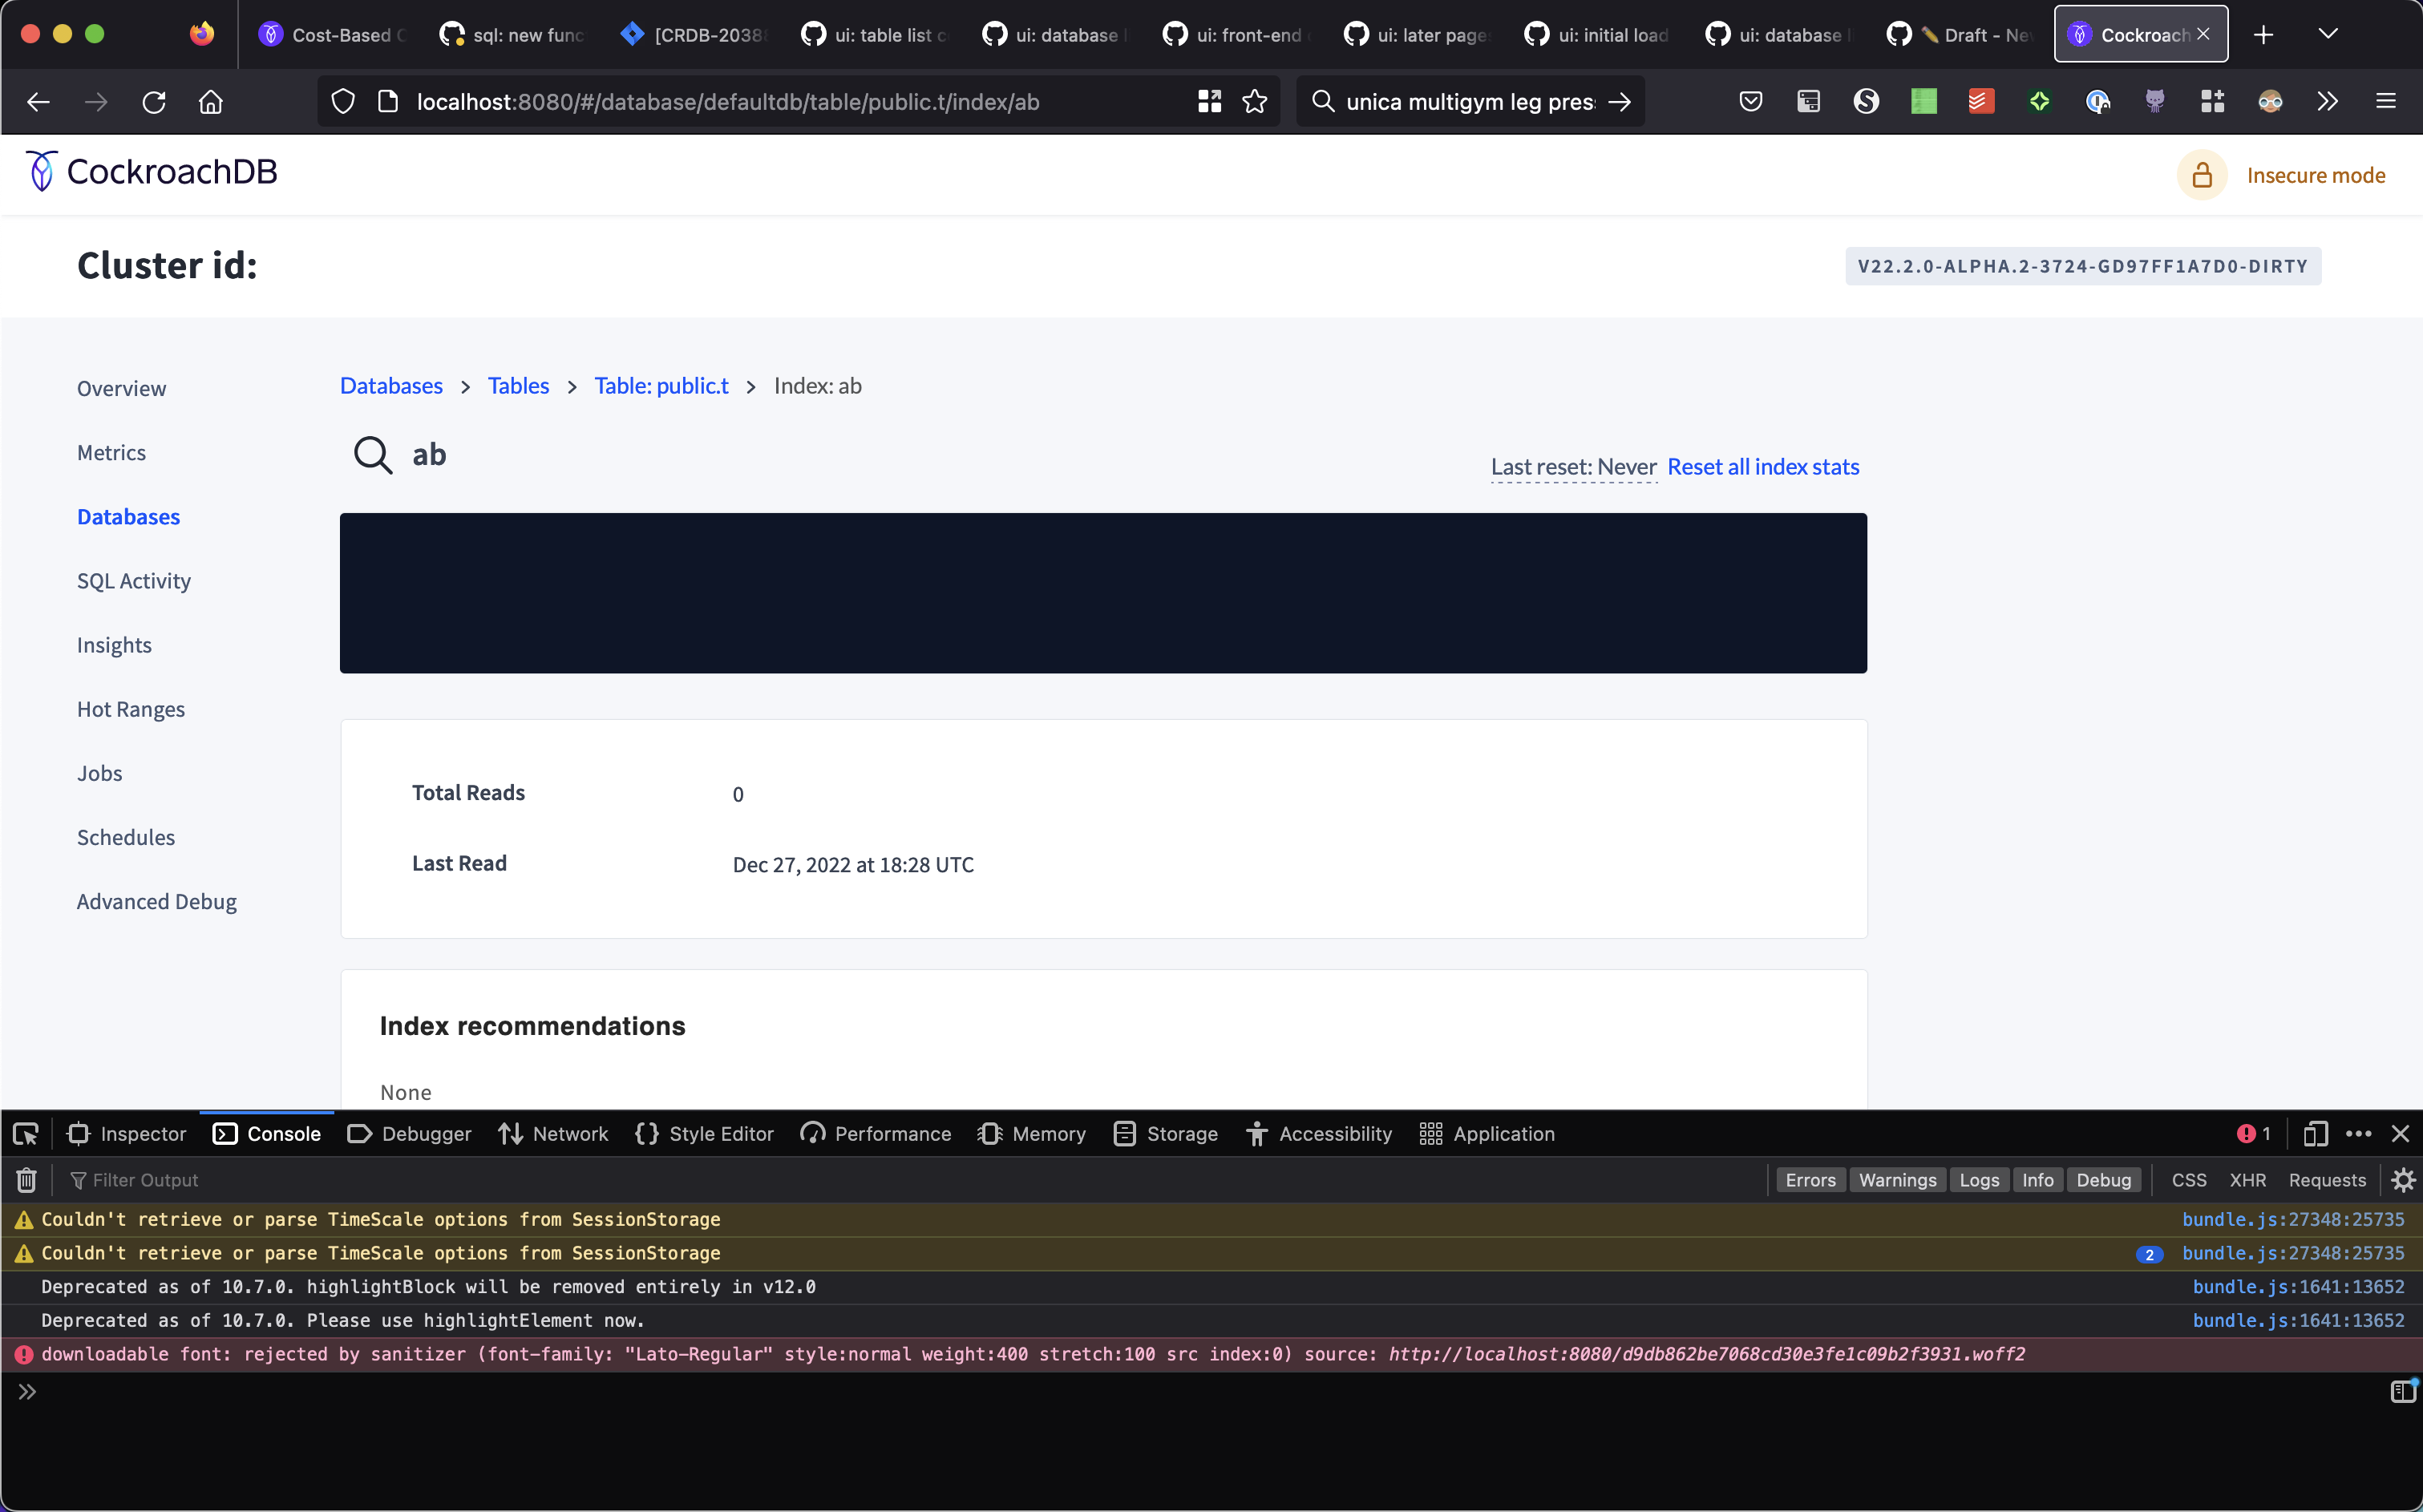Image resolution: width=2423 pixels, height=1512 pixels.
Task: Close the active Cockroach browser tab
Action: click(x=2203, y=34)
